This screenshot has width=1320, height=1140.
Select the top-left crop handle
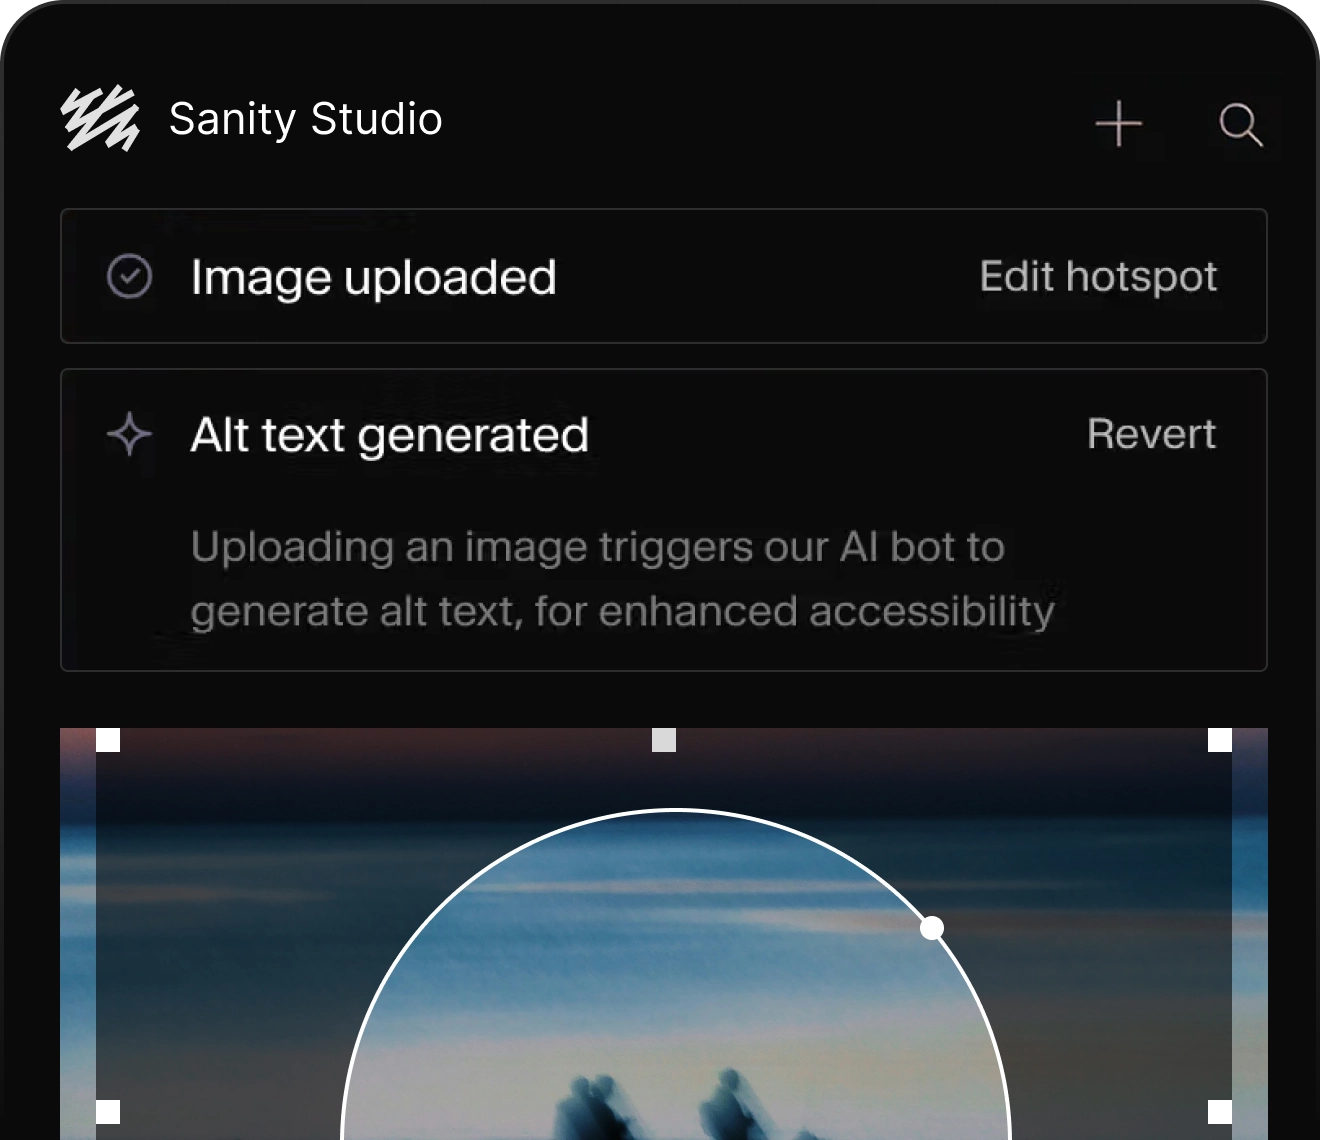coord(108,740)
